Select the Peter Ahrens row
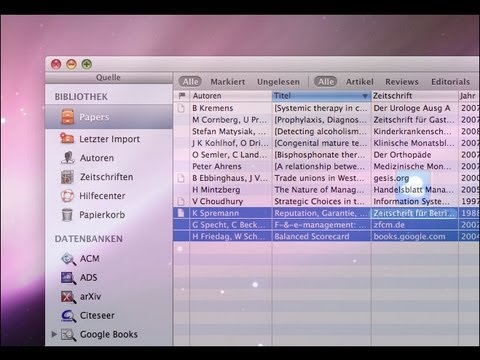 point(327,166)
